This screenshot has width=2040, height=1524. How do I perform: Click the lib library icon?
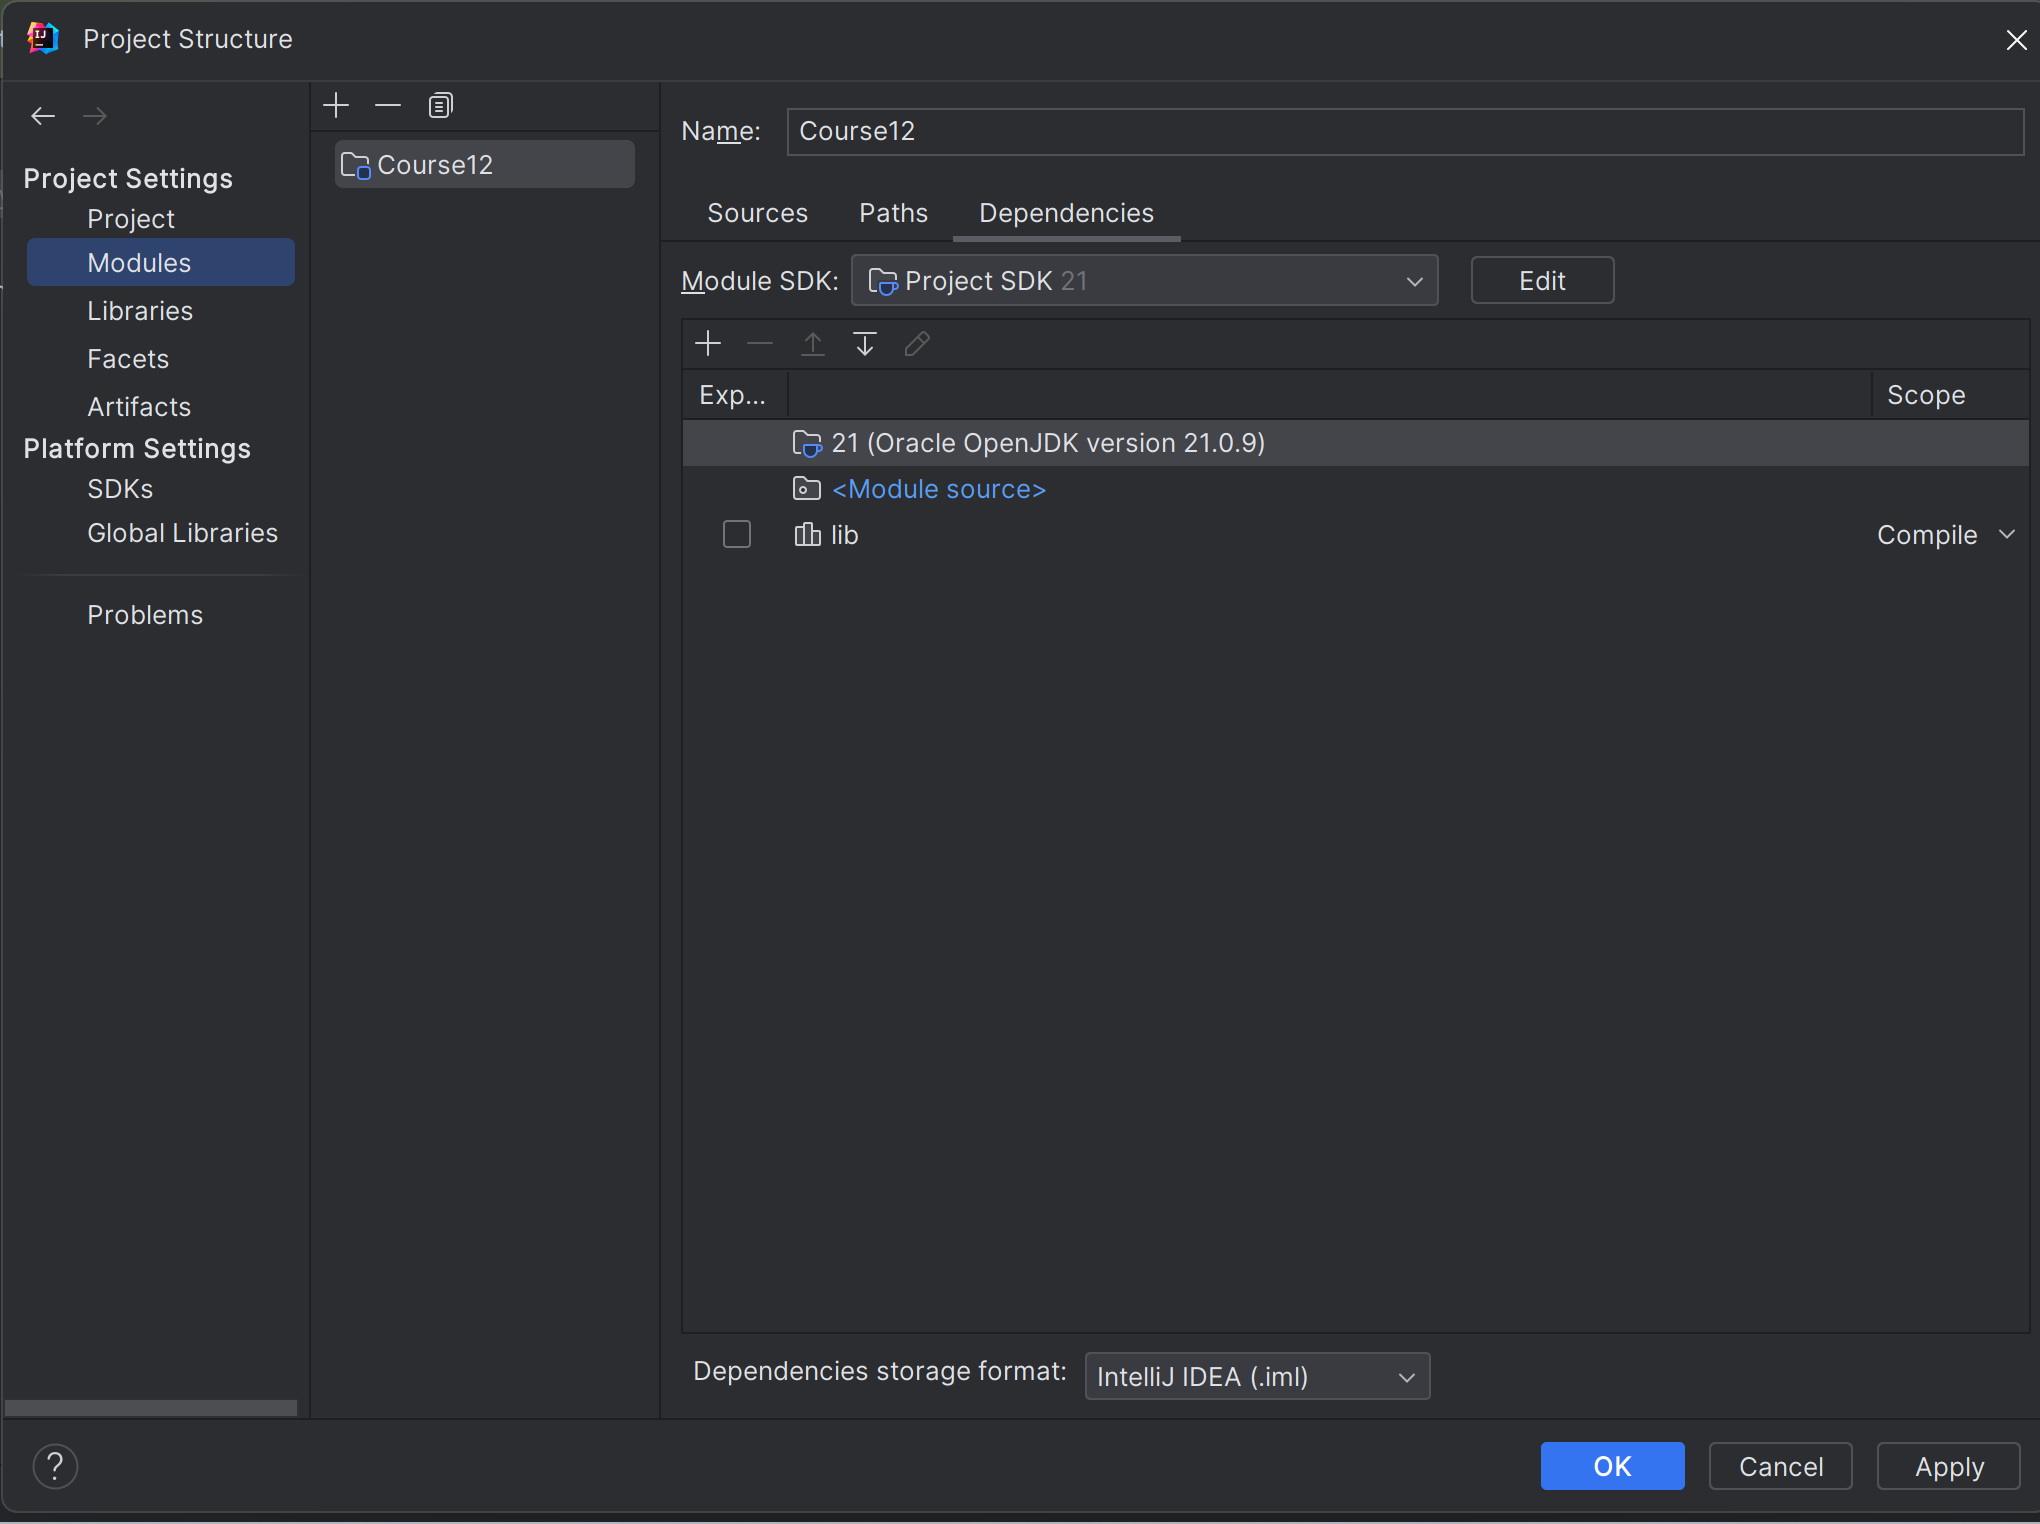pos(807,535)
